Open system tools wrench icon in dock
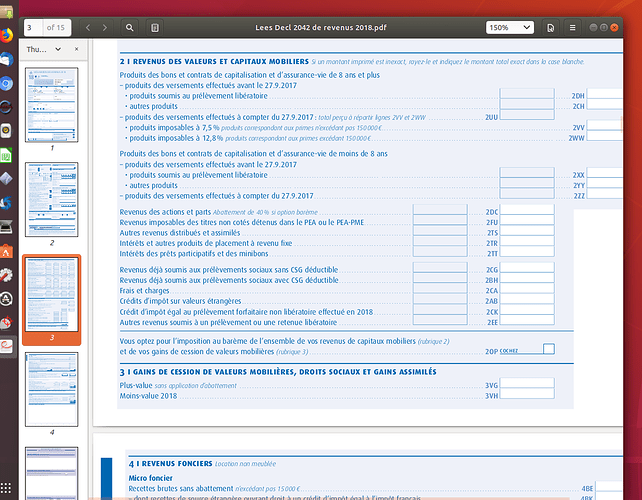Screen dimensions: 642x500 [x=6, y=275]
